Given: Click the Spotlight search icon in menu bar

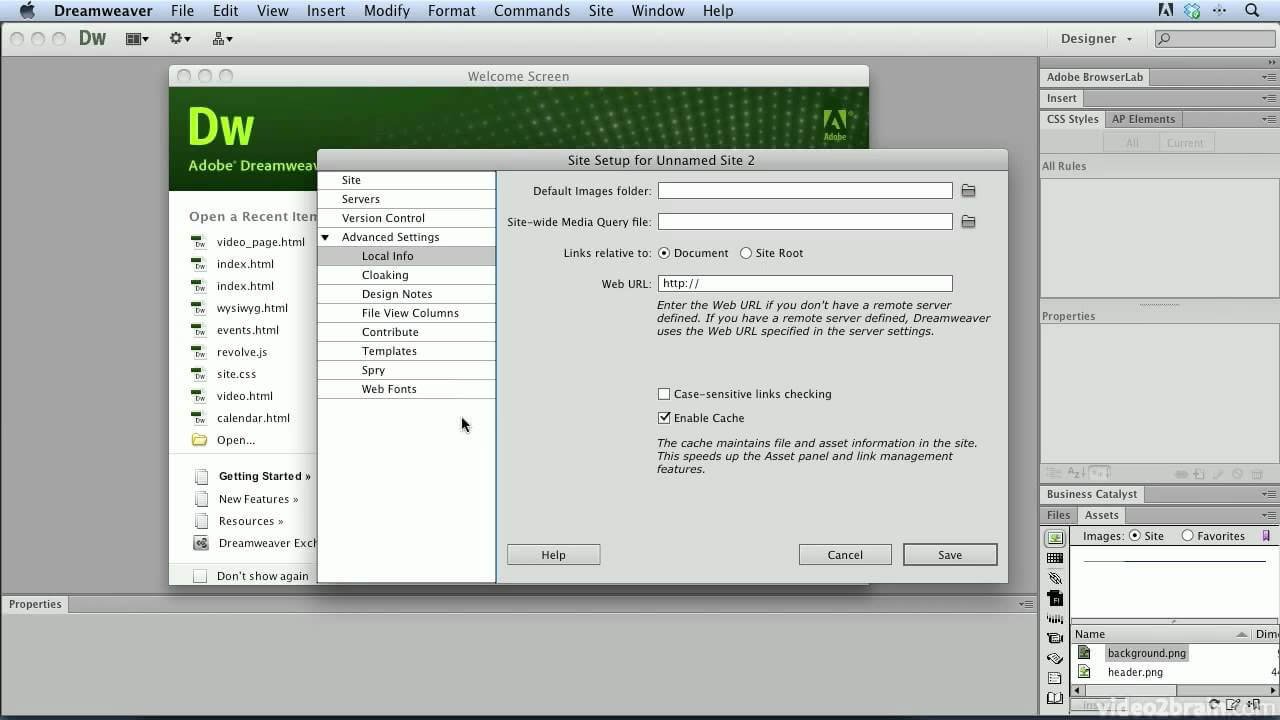Looking at the screenshot, I should click(x=1252, y=11).
